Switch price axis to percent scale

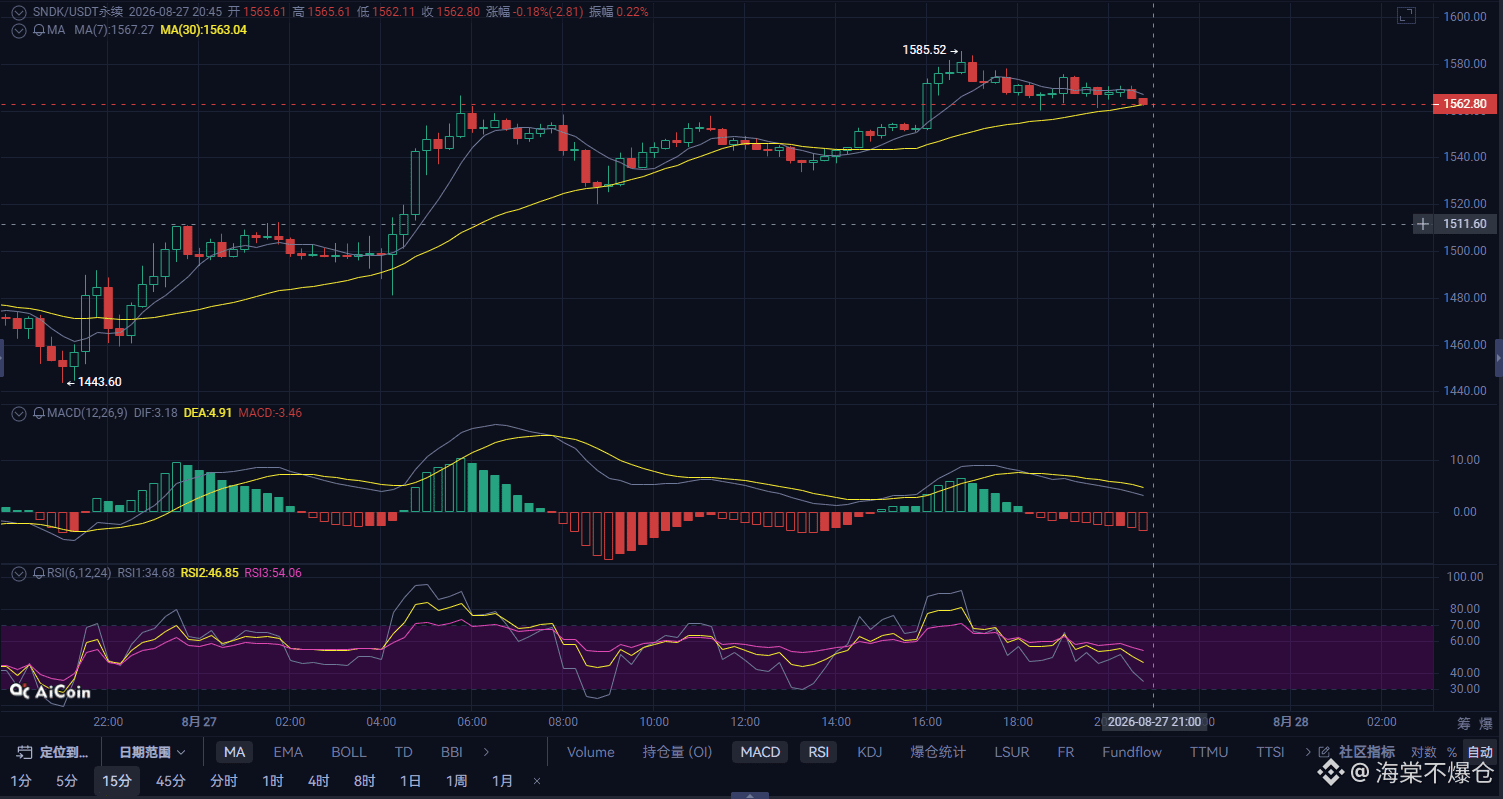tap(1451, 752)
